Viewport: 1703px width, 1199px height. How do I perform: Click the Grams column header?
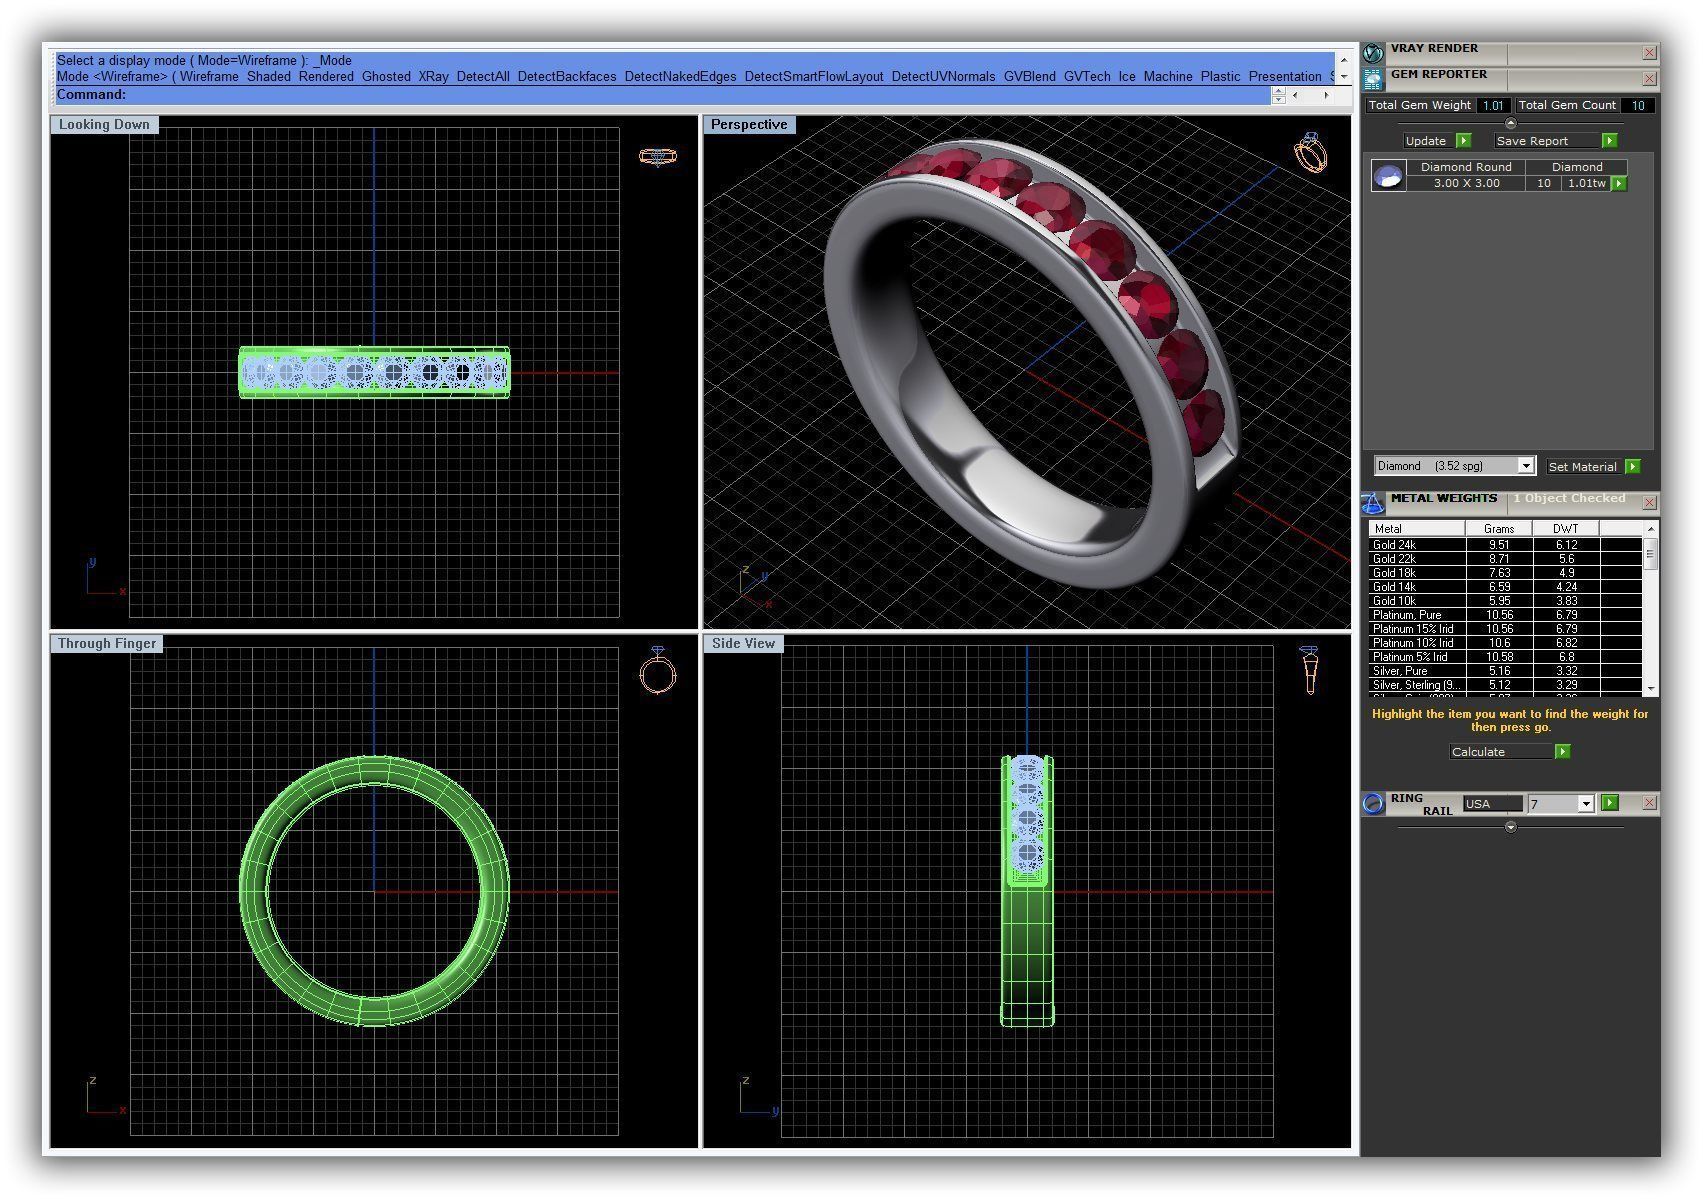(x=1499, y=529)
